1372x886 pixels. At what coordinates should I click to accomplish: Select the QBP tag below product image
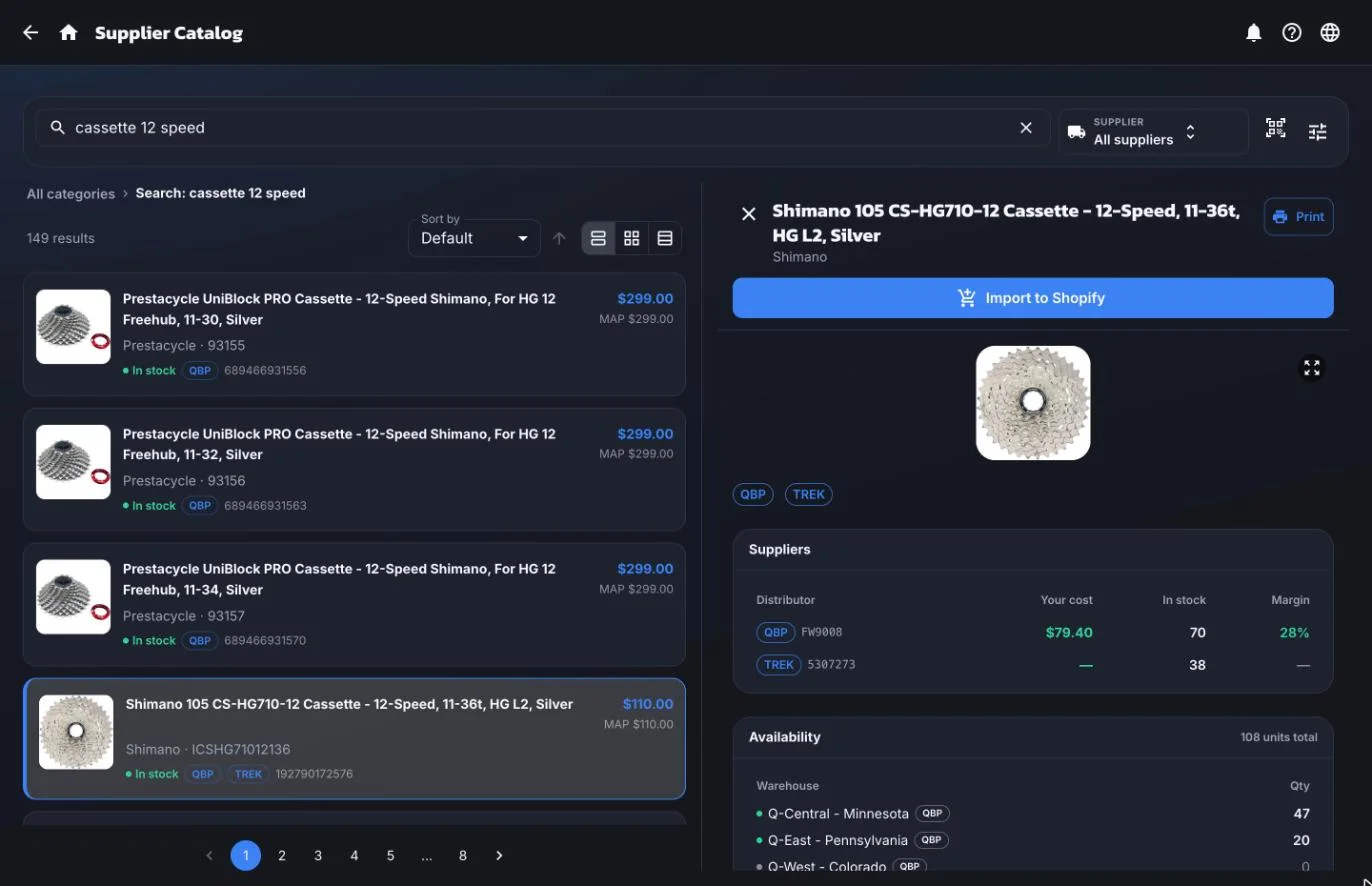[x=753, y=494]
